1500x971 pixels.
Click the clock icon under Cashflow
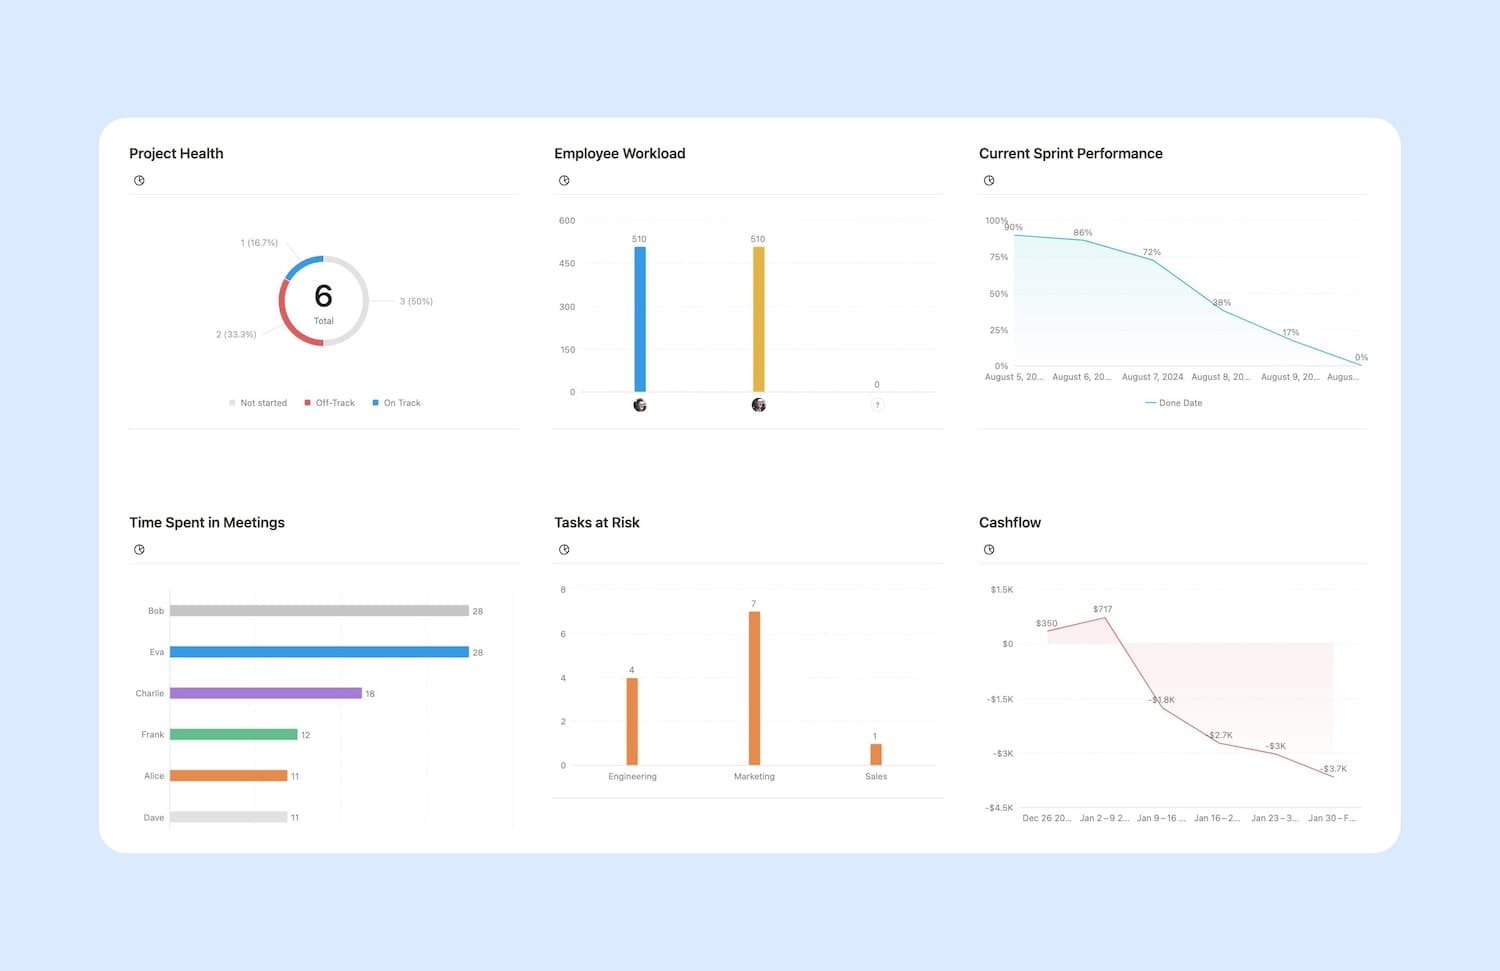(989, 549)
